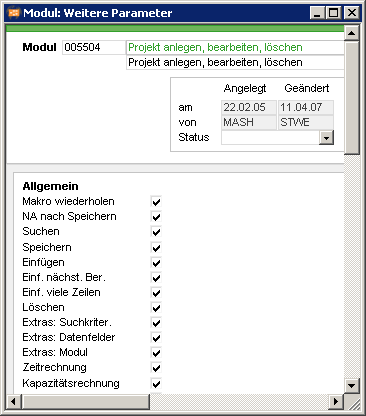The image size is (366, 416).
Task: Click the application icon in title bar
Action: [14, 13]
